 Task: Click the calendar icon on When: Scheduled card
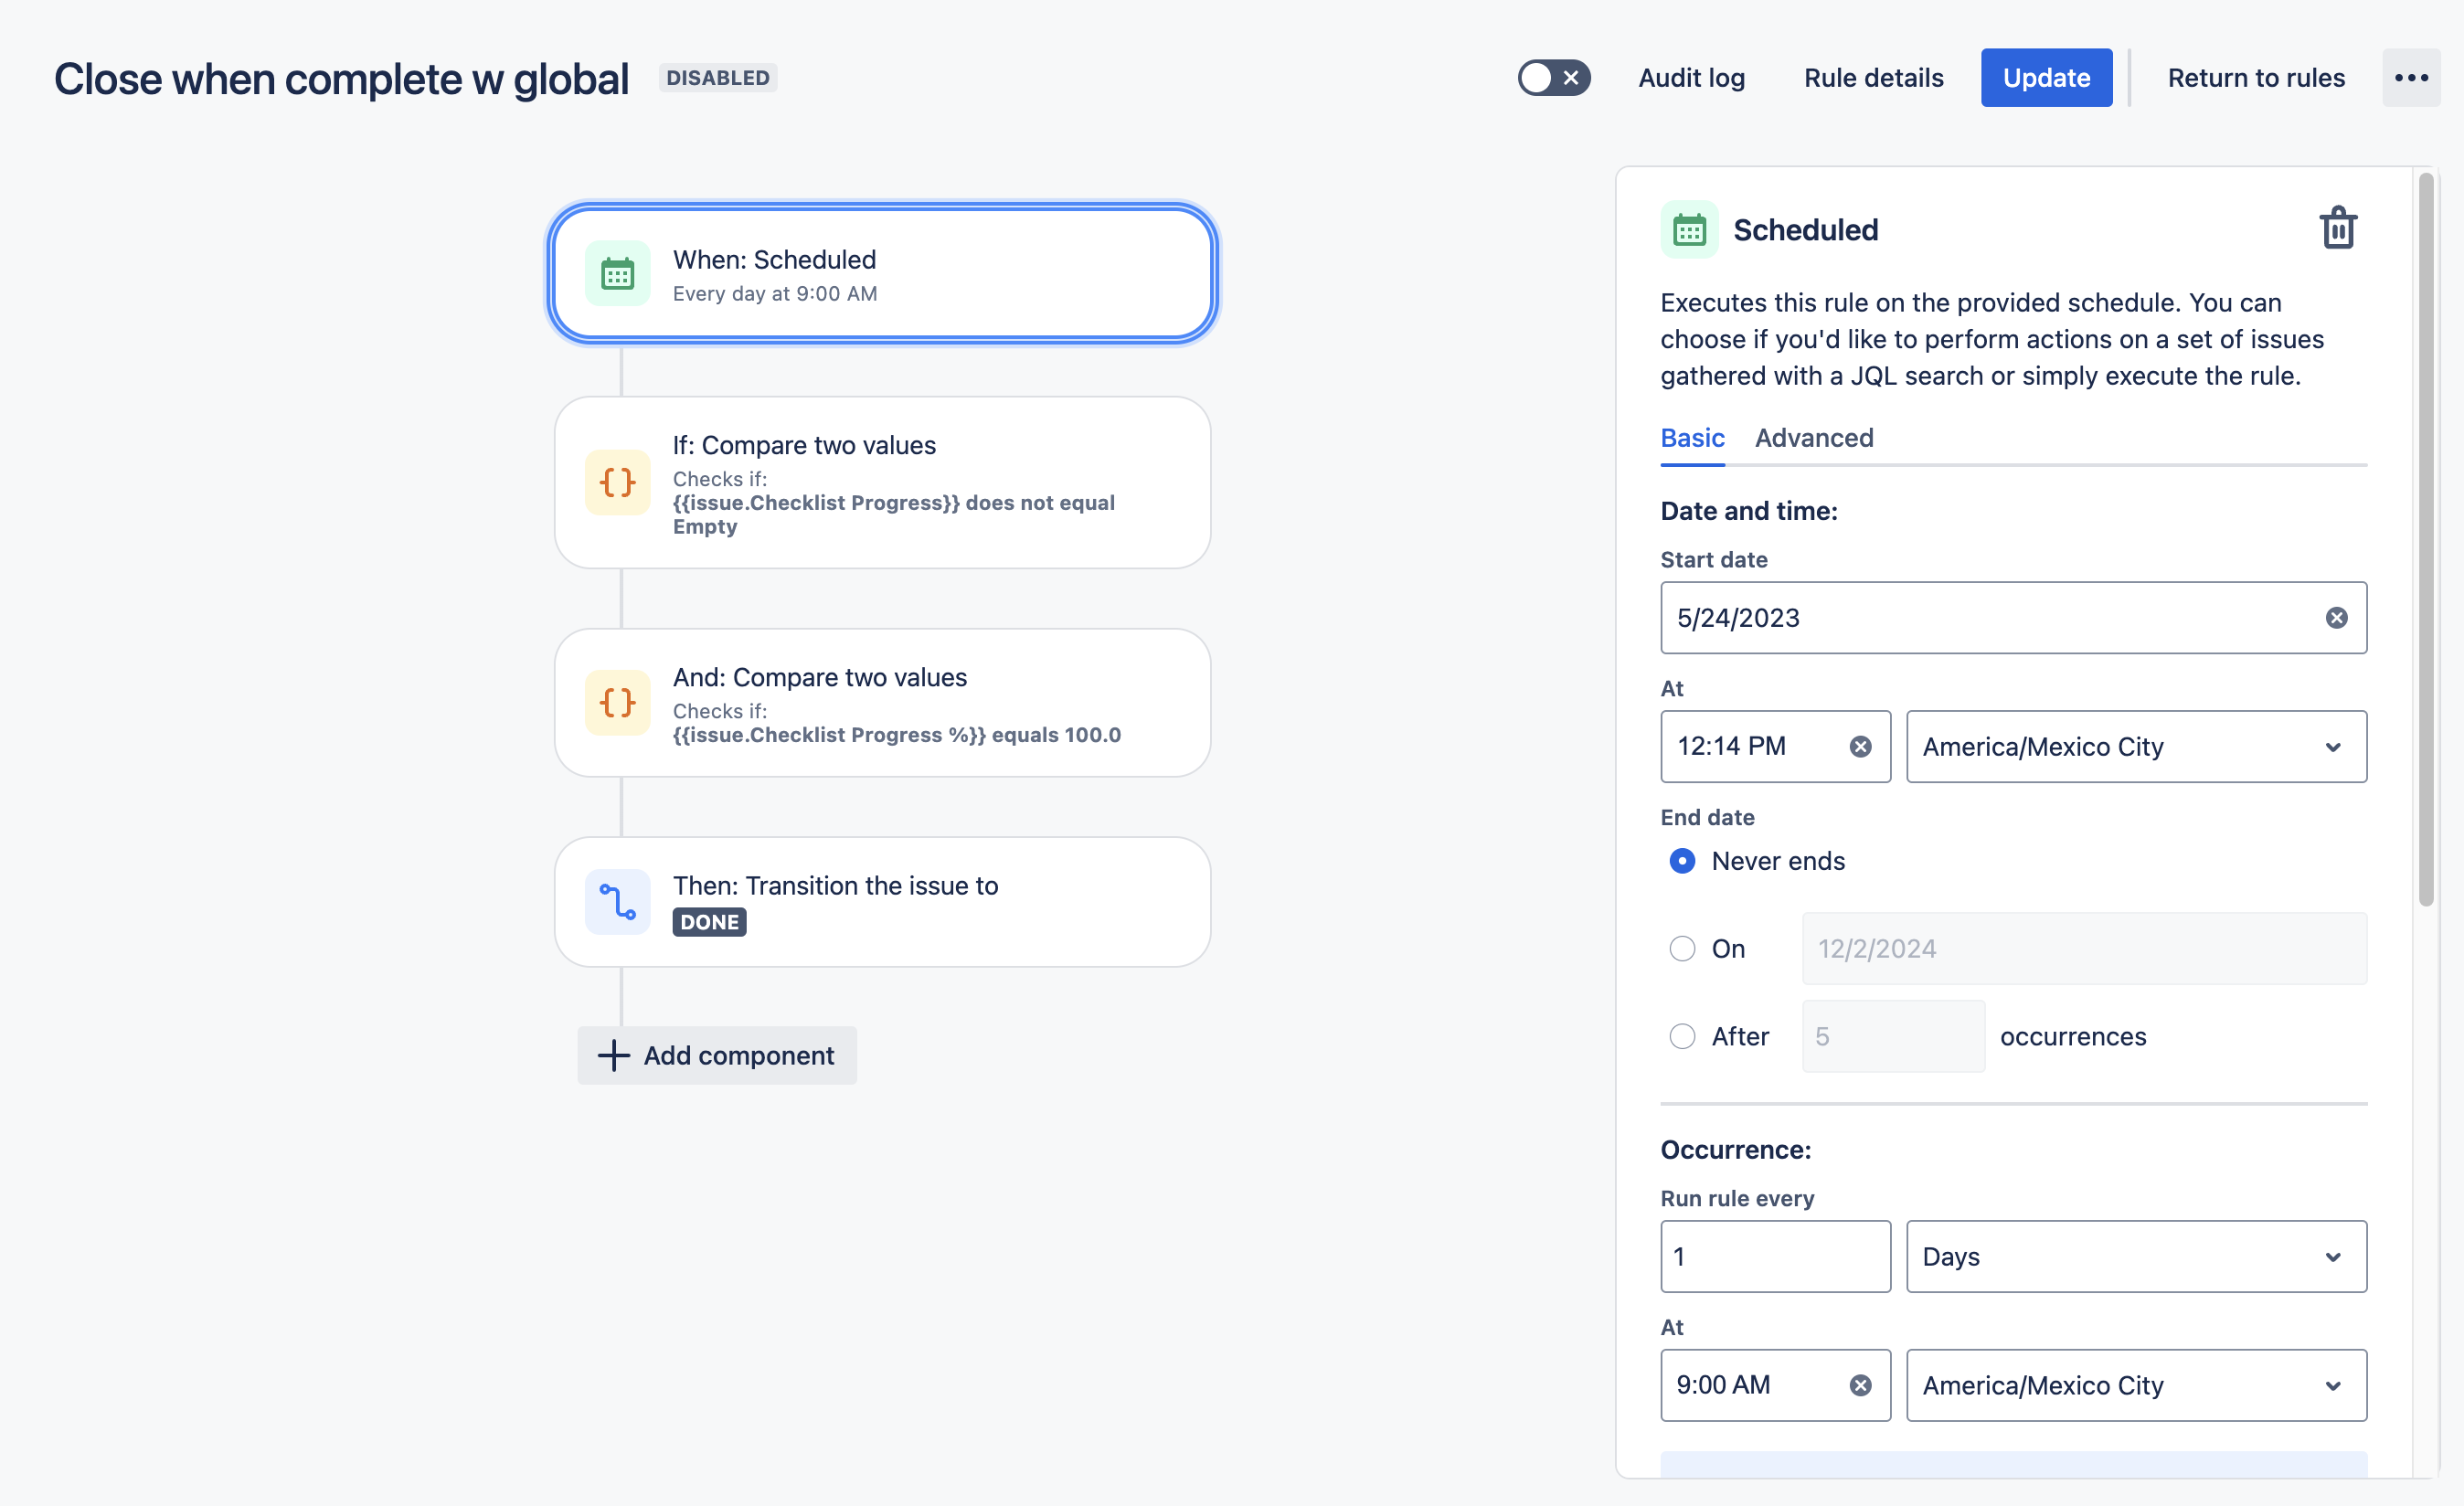[617, 273]
